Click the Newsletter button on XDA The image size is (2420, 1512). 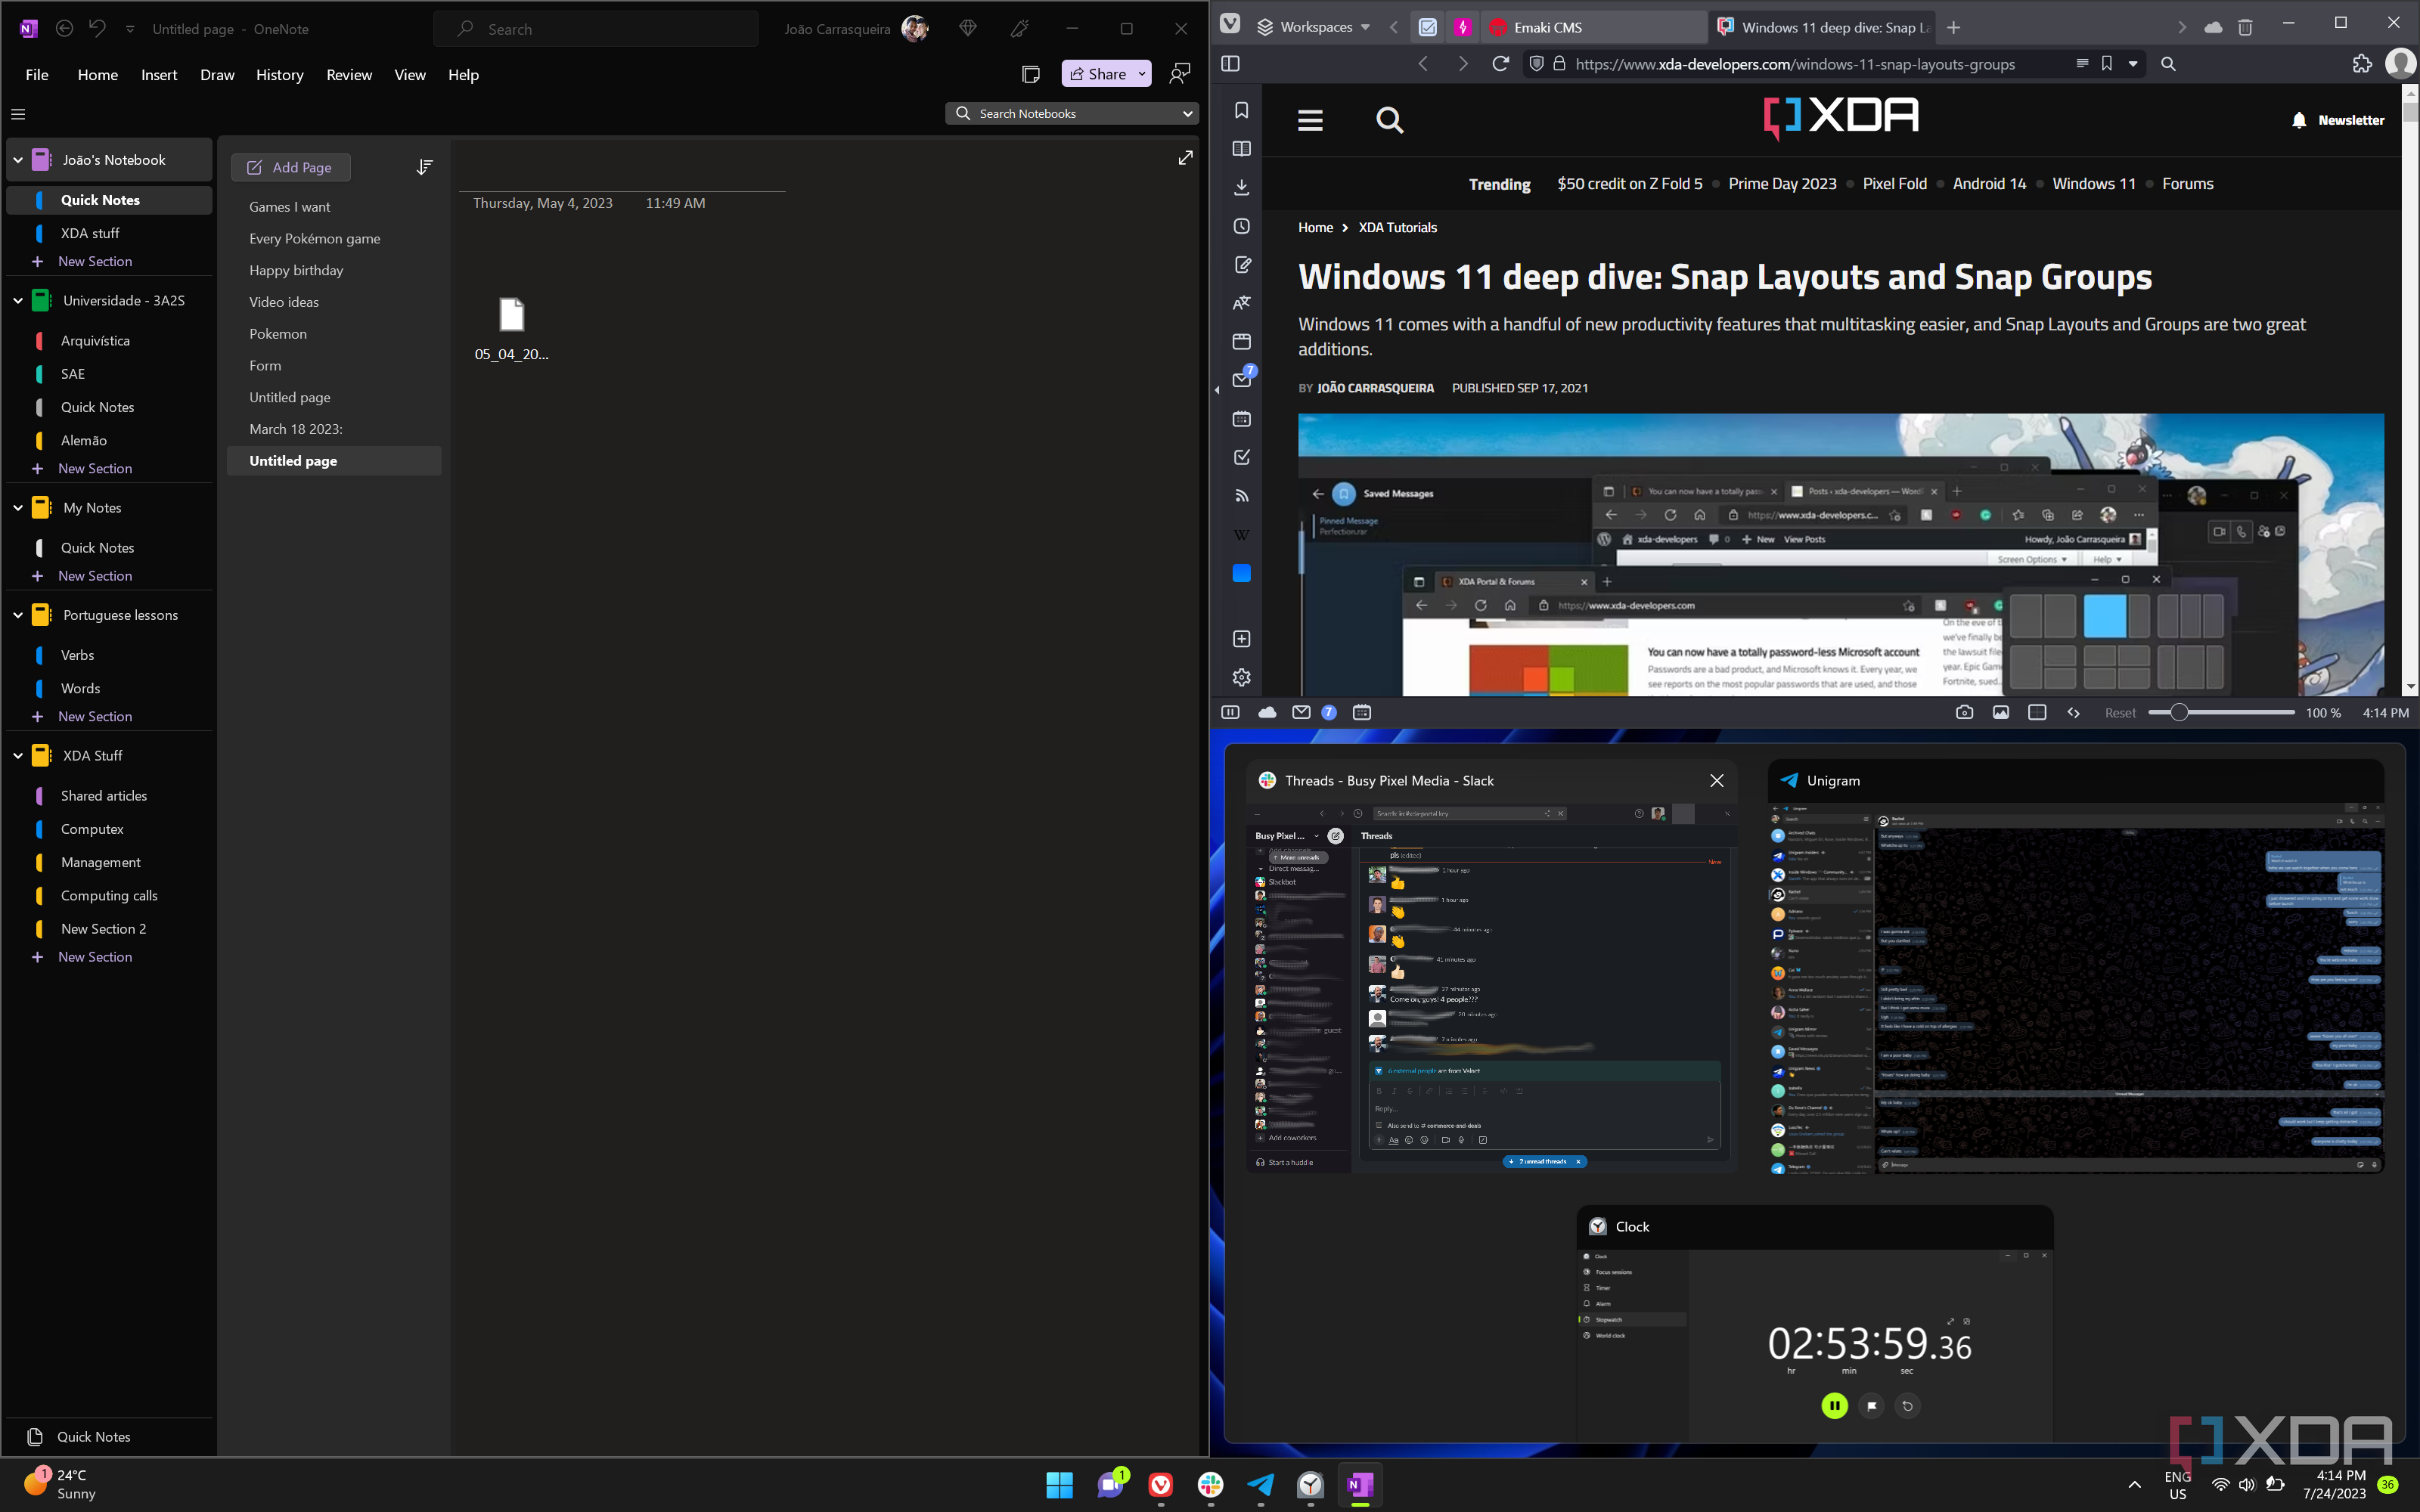[2337, 120]
